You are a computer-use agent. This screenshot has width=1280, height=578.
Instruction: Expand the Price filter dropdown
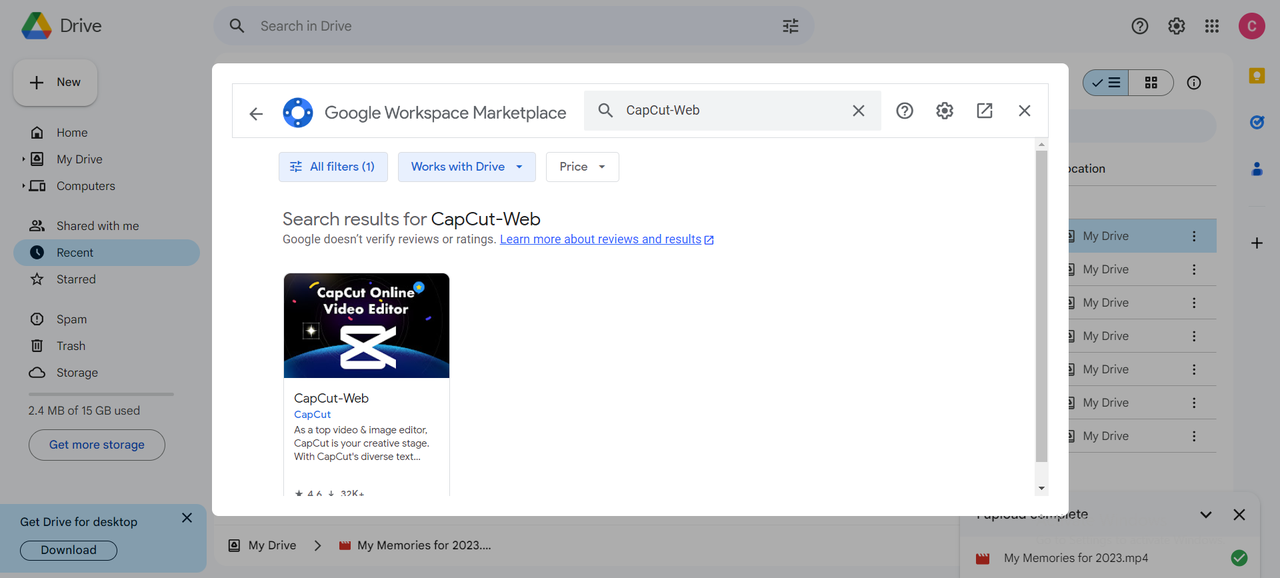(x=583, y=167)
